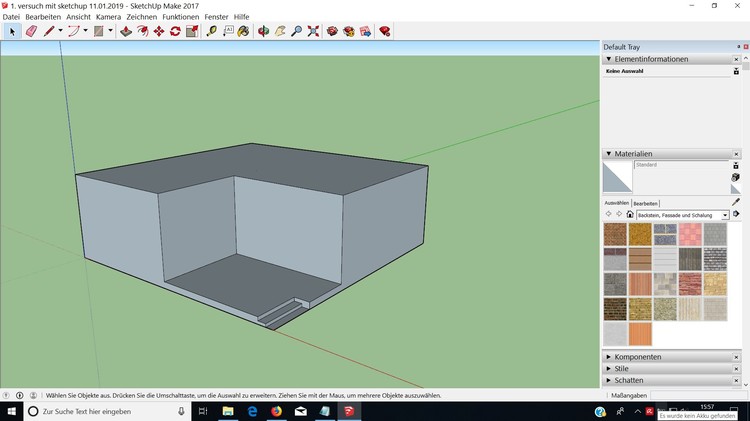Open File Explorer from the taskbar
This screenshot has height=421, width=750.
(228, 411)
